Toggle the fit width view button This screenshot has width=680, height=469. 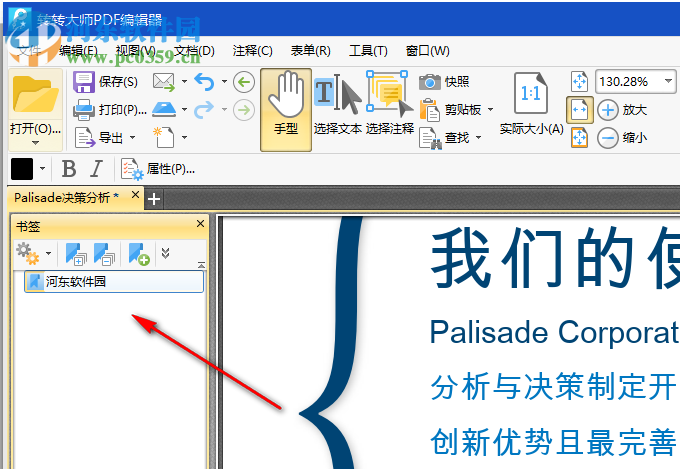pos(579,110)
